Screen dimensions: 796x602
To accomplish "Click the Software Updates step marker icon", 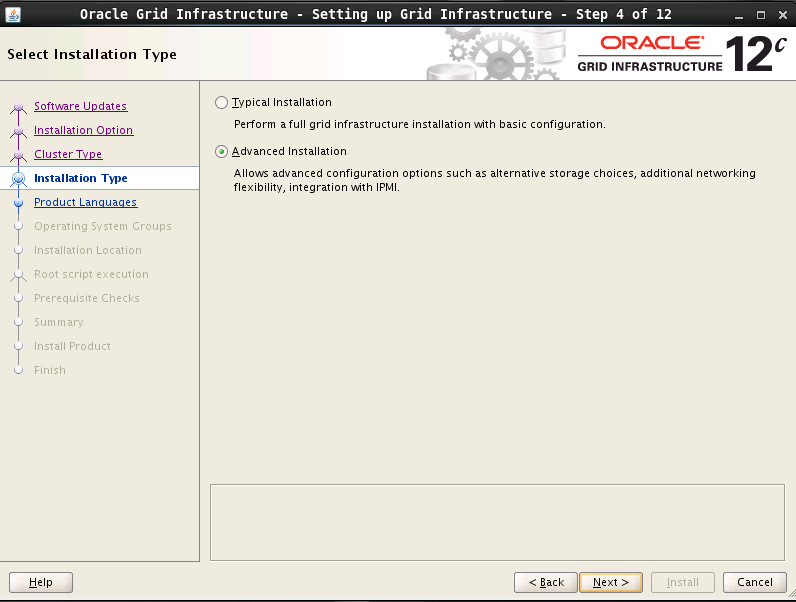I will coord(18,107).
